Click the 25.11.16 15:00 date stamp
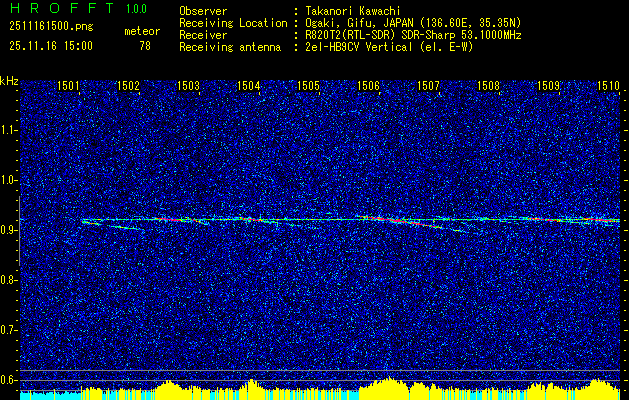This screenshot has width=629, height=400. point(50,46)
